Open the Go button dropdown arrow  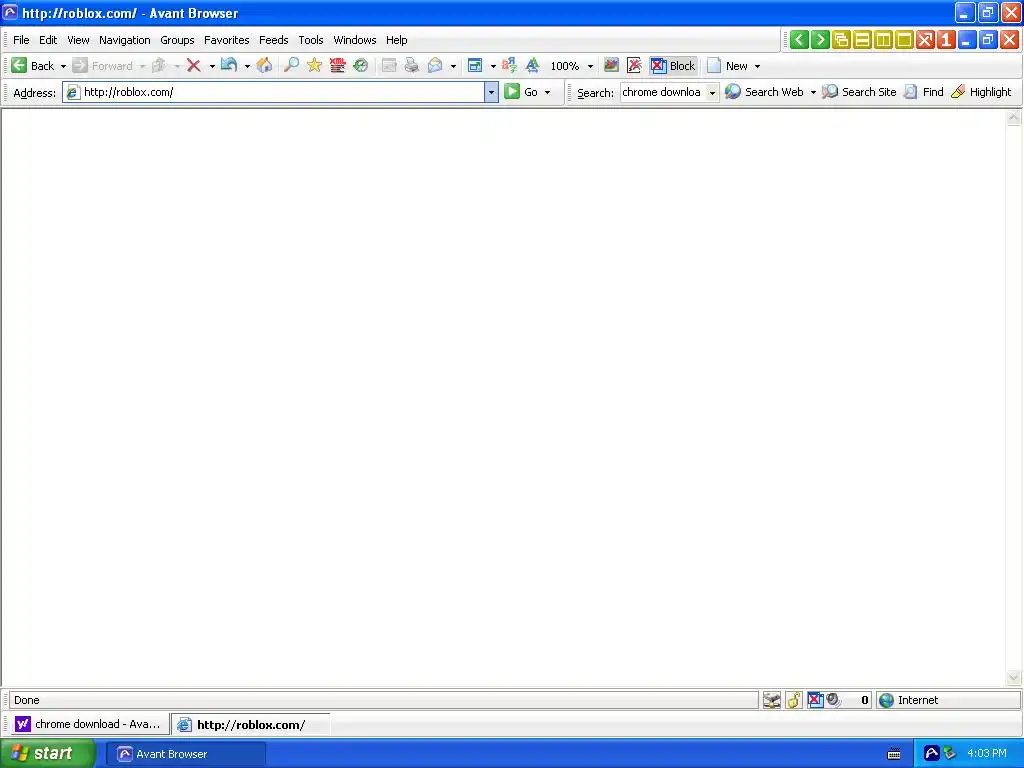pos(547,92)
